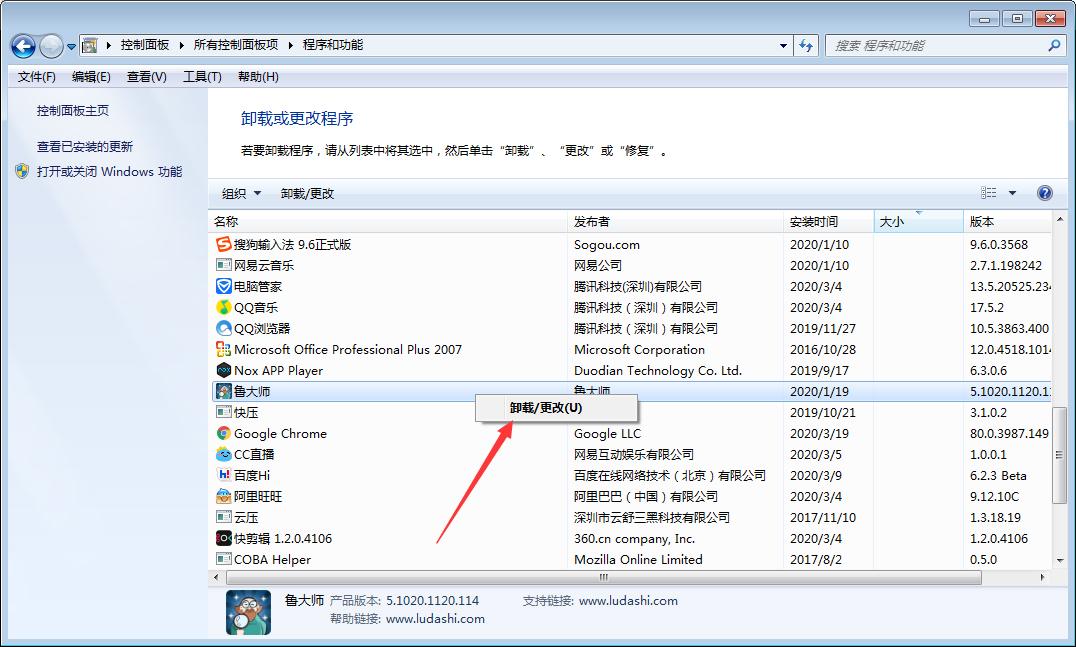Open the 文件(F) menu
1076x647 pixels.
(x=36, y=77)
